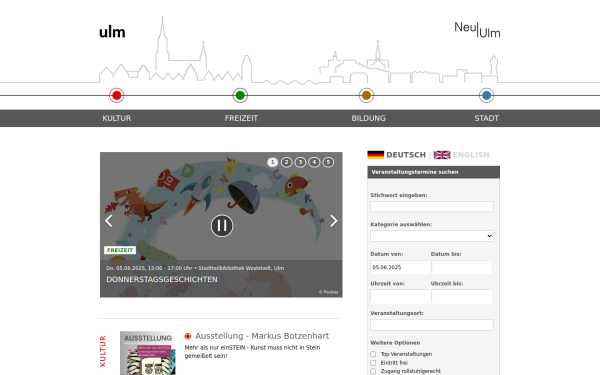Go to next slide using right arrow
600x375 pixels.
point(334,221)
